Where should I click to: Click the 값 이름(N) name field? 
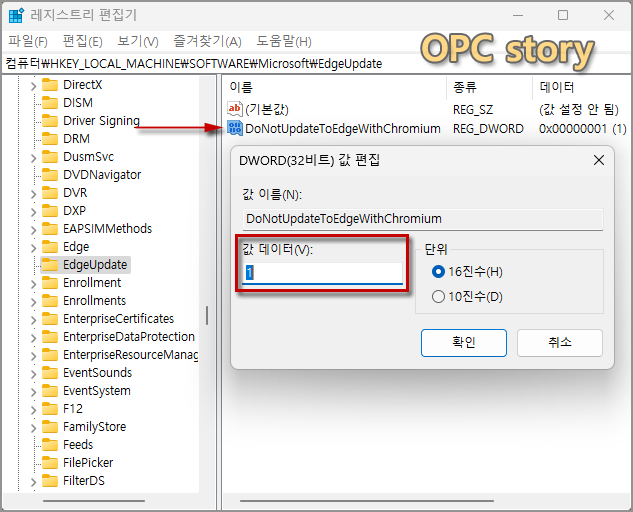tap(423, 219)
